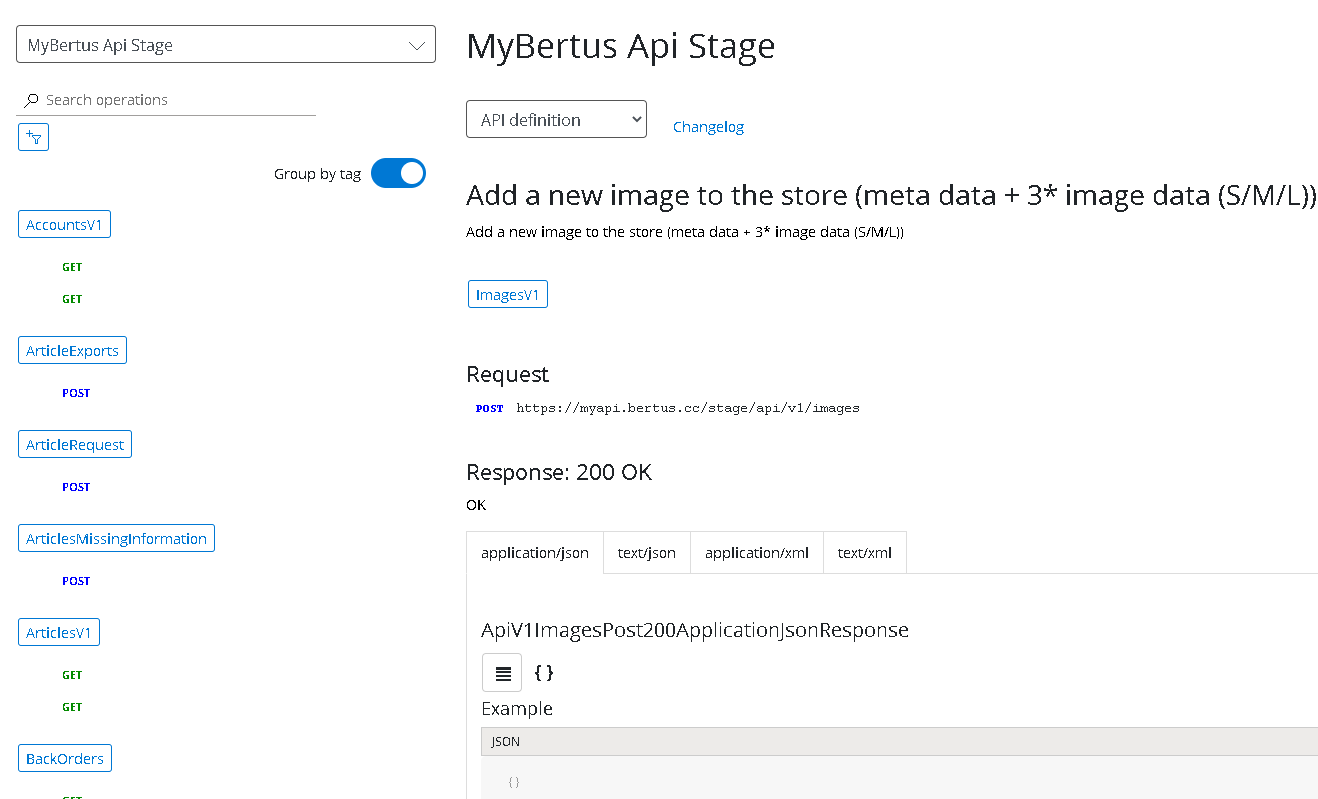Click the filter by tags icon
This screenshot has width=1318, height=799.
[33, 137]
